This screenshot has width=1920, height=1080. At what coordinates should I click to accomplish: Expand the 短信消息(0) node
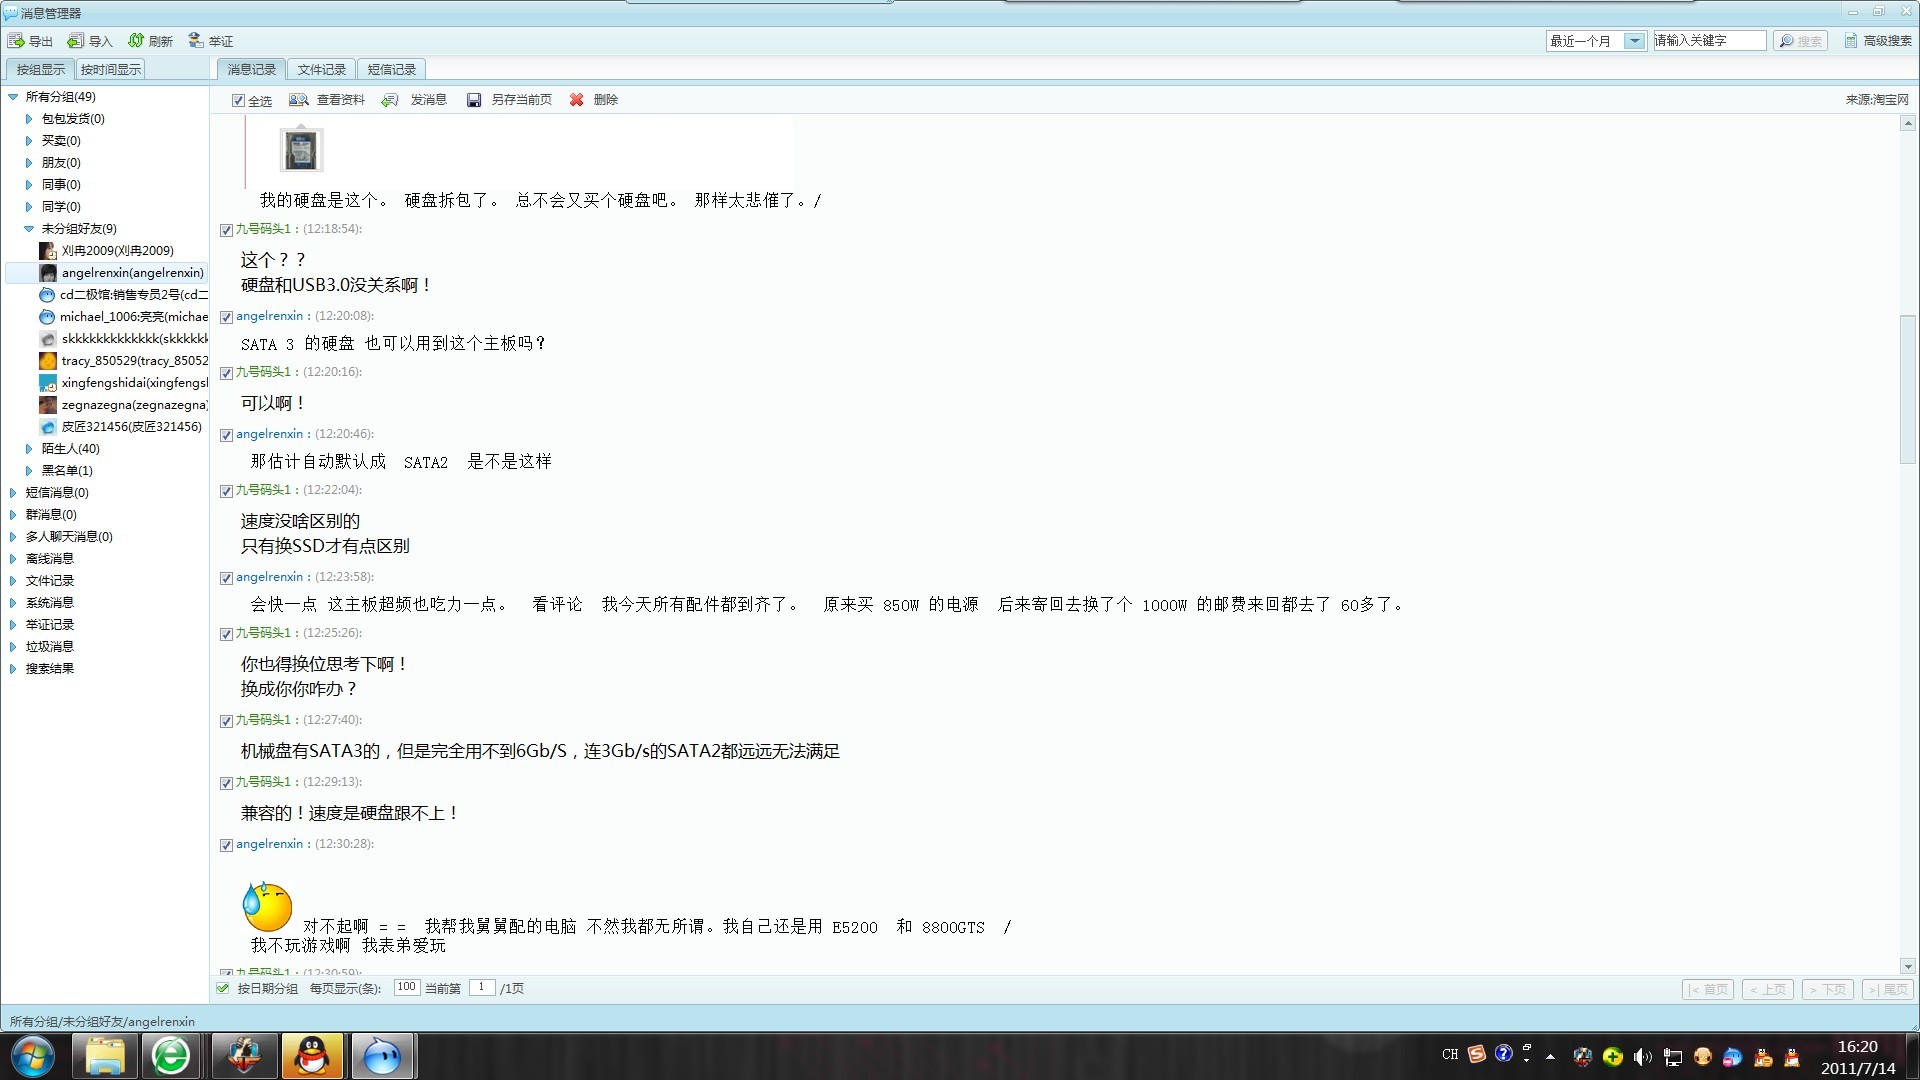13,493
